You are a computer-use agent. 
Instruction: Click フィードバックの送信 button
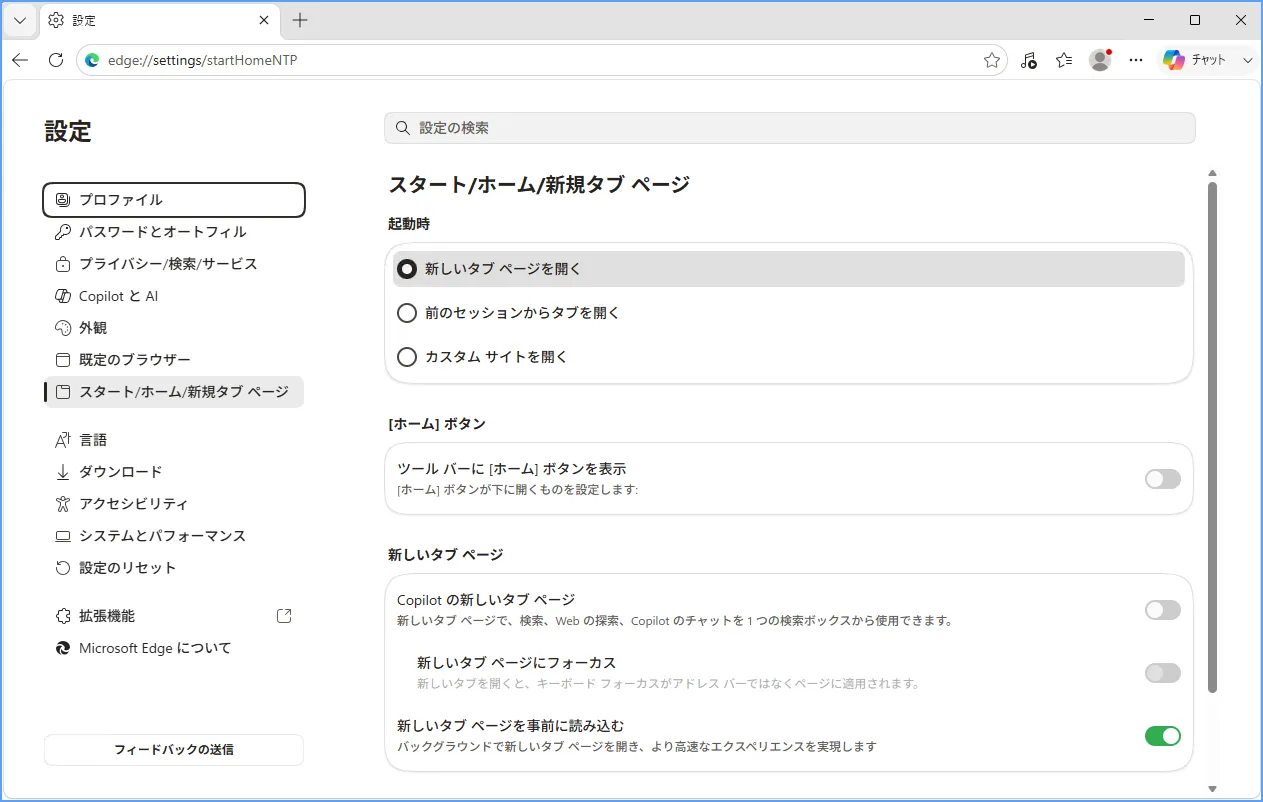pos(174,749)
